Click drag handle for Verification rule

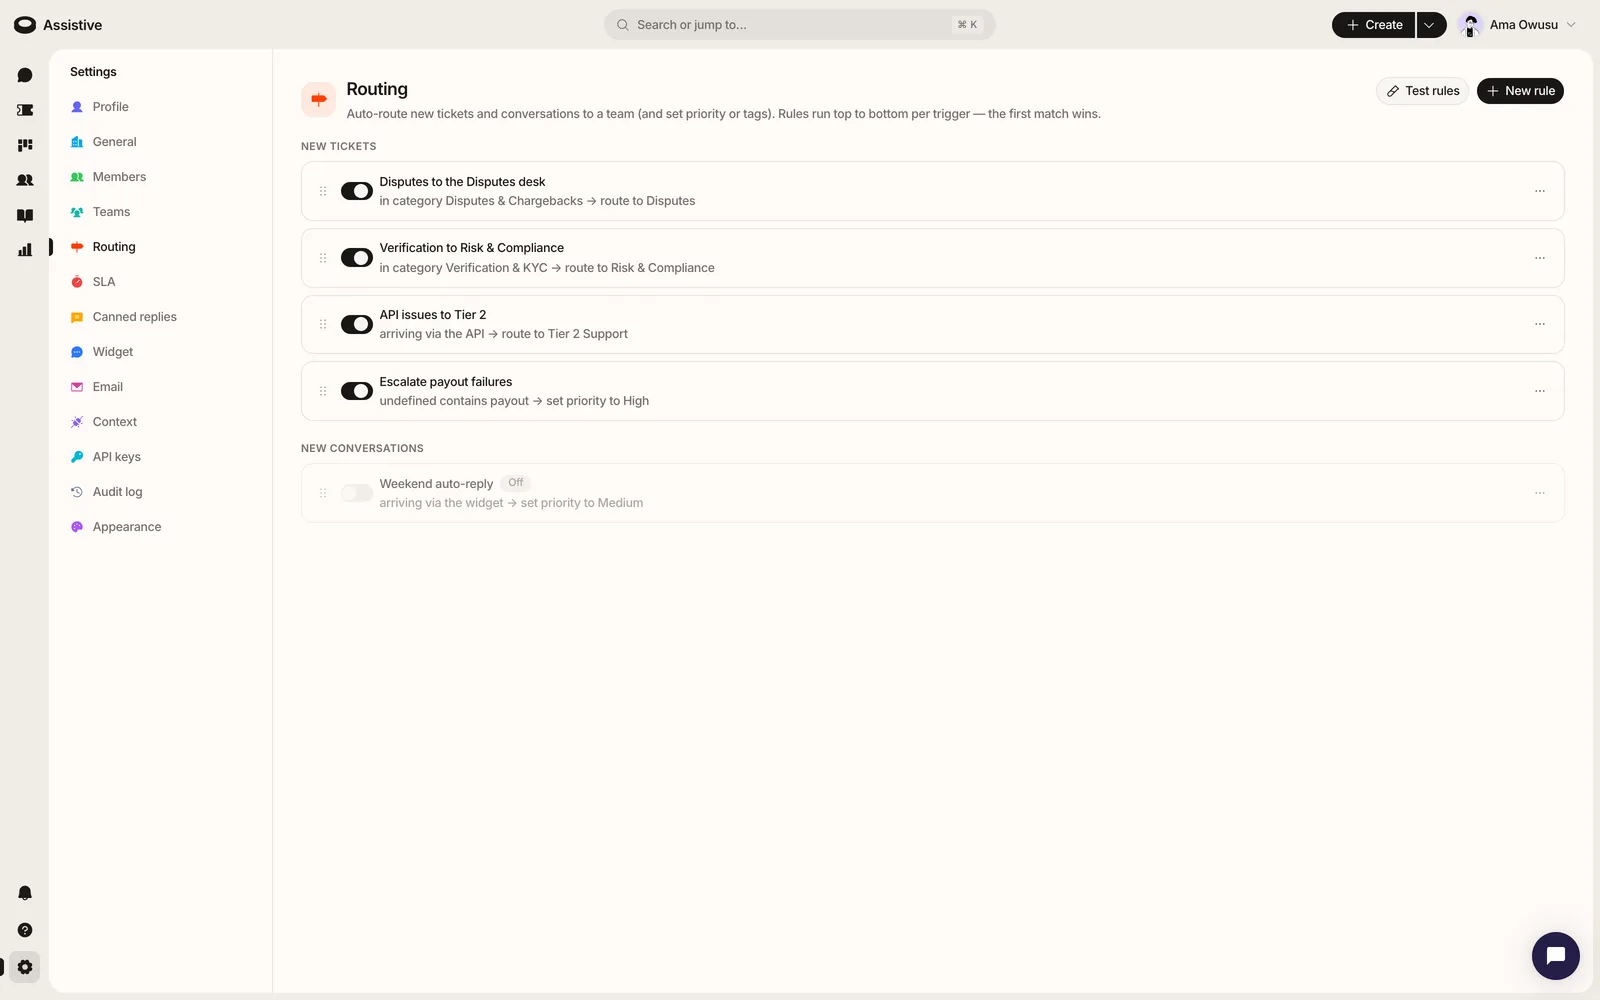323,258
